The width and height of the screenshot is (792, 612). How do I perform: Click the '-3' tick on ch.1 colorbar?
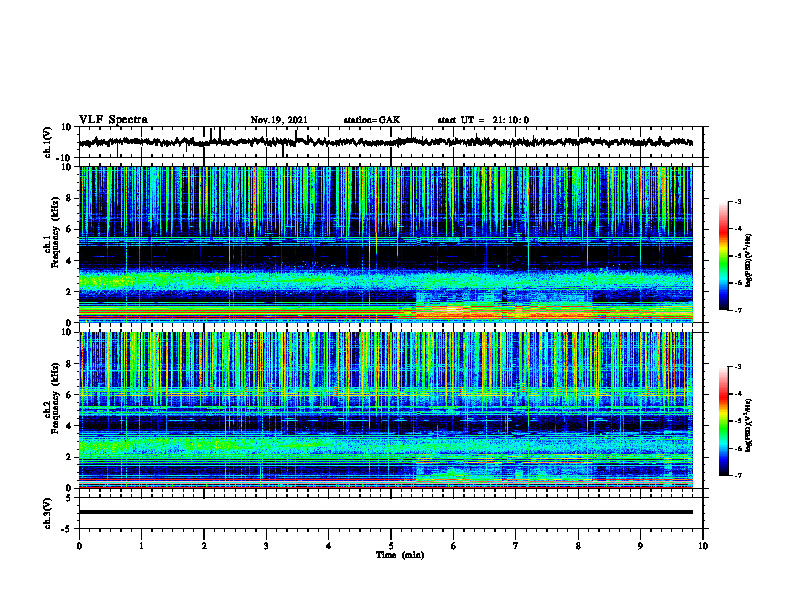tap(737, 202)
